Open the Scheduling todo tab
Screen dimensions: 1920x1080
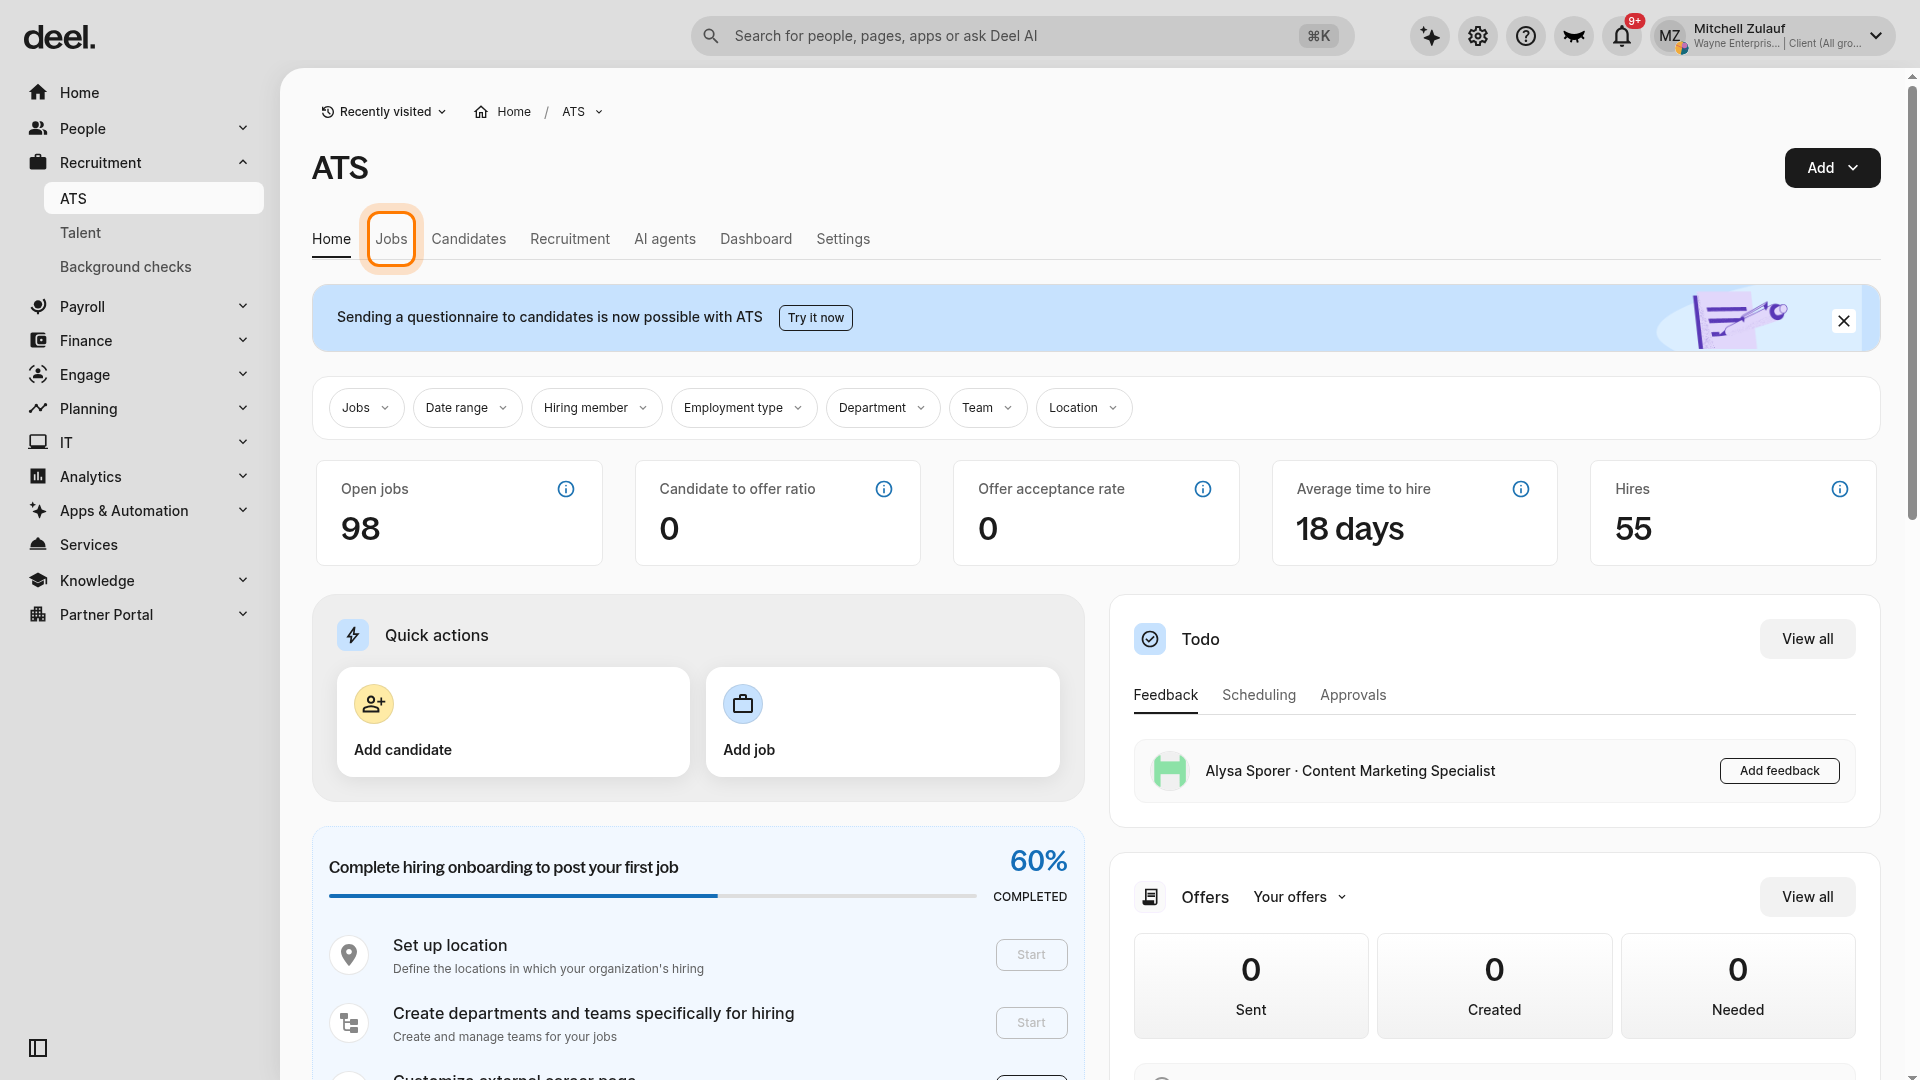1259,695
